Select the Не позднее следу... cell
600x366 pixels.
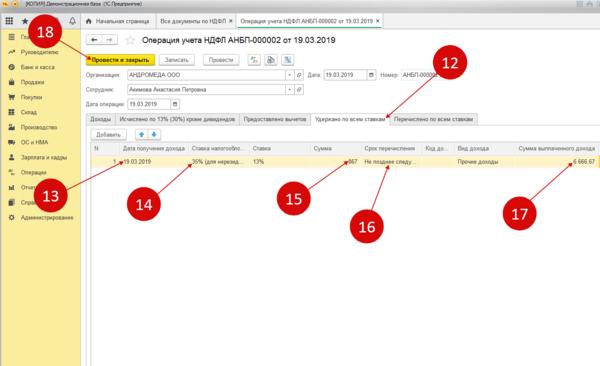[x=391, y=162]
